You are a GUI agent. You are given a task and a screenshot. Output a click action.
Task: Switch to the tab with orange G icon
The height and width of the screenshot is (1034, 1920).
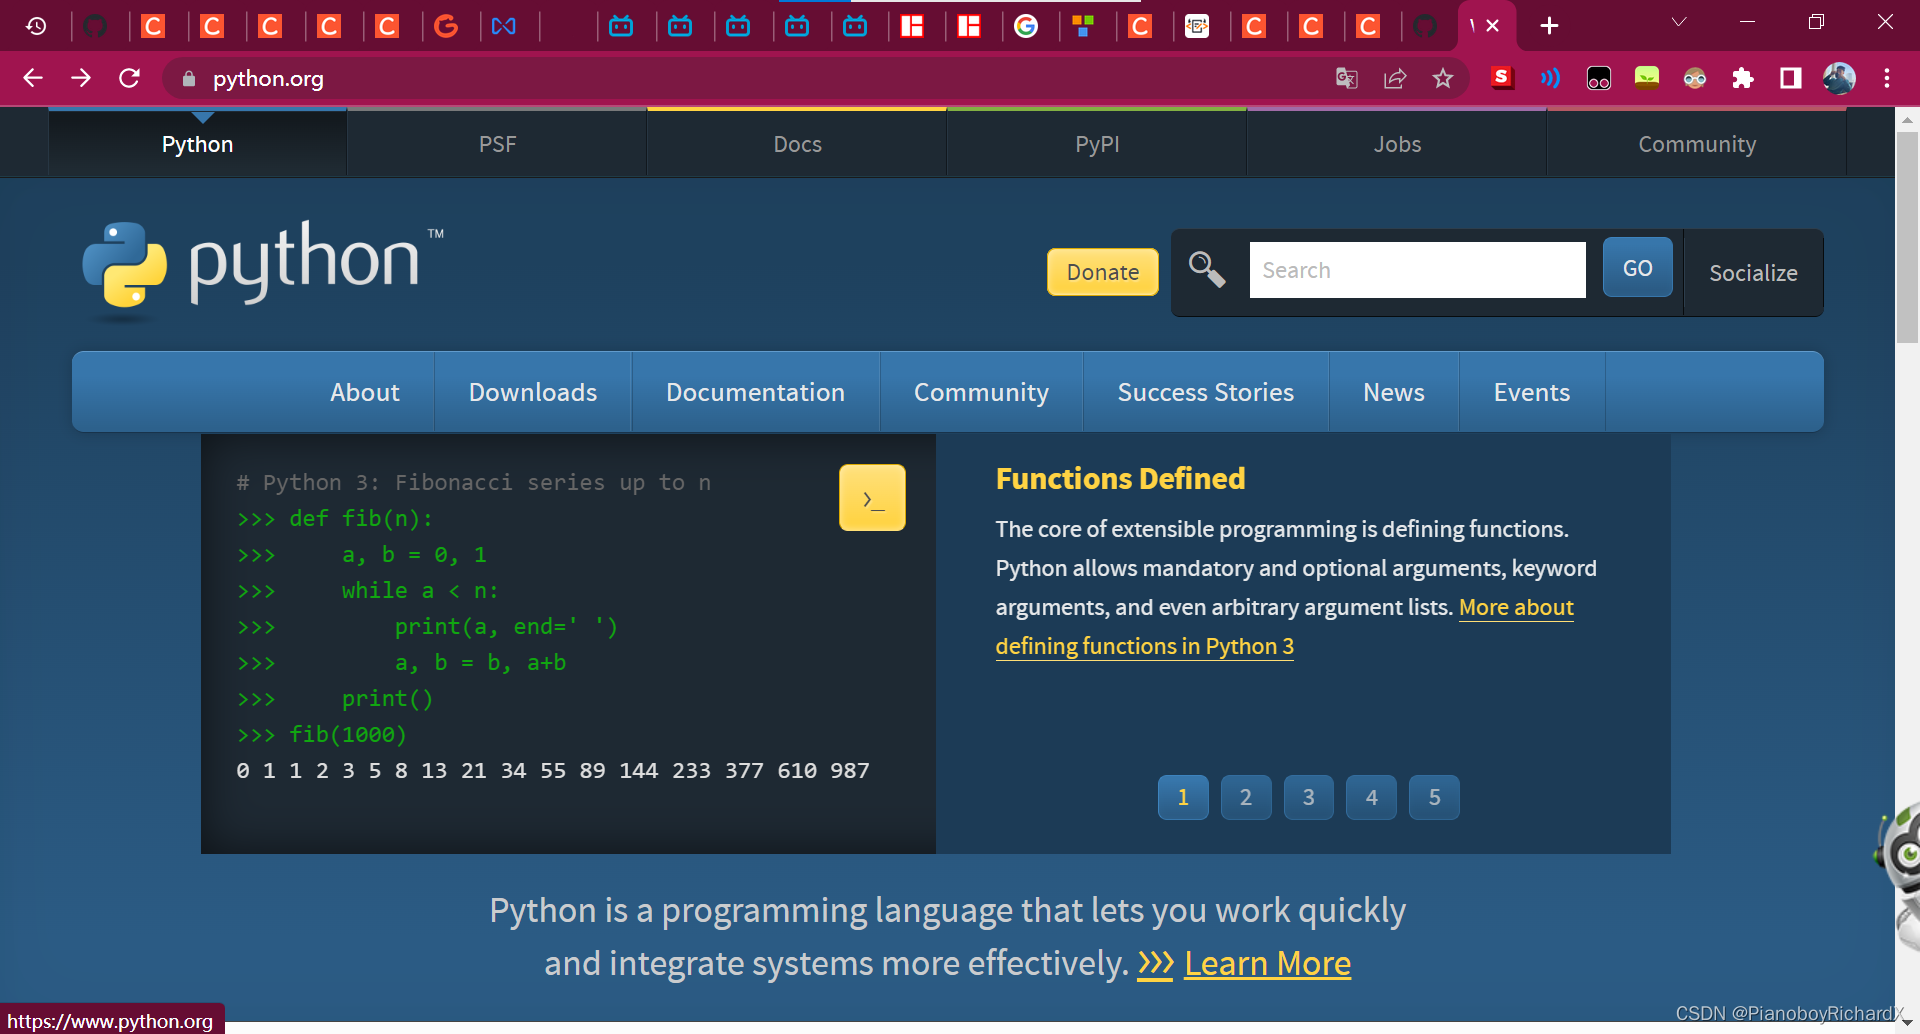[446, 26]
